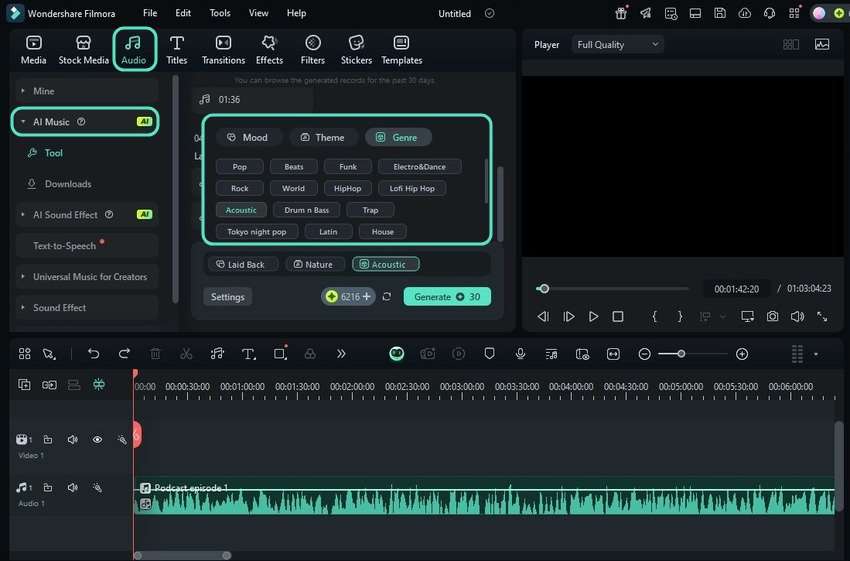Open the Media tab
850x561 pixels.
pyautogui.click(x=34, y=50)
